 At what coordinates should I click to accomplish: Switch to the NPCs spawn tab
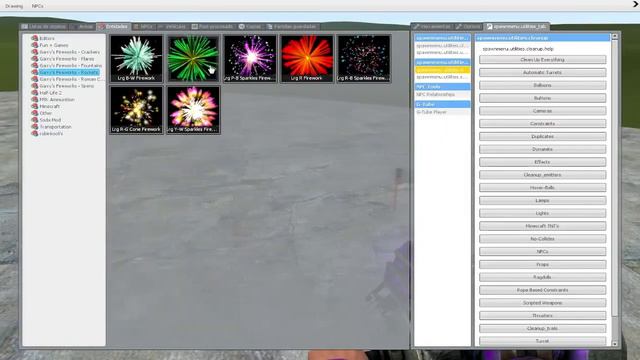(143, 27)
